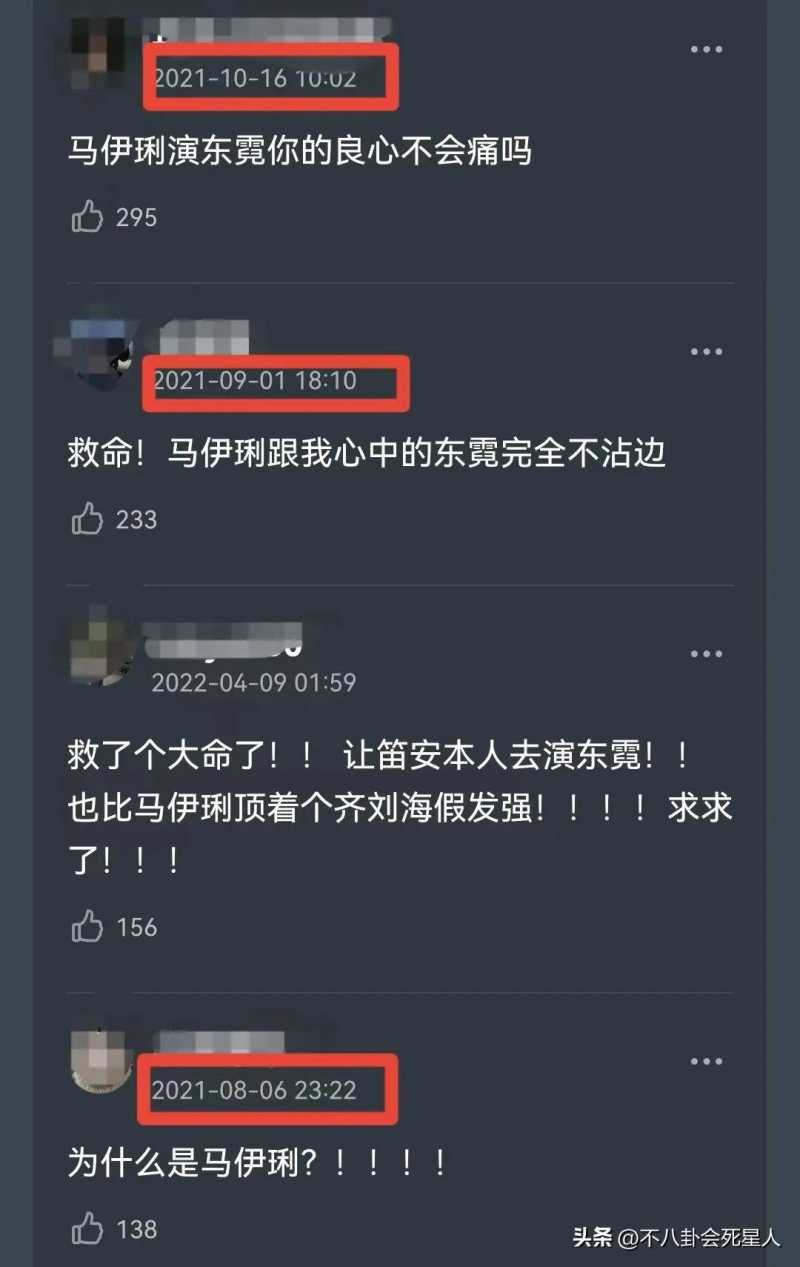Open comment text 为什么是马伊琍？！！！！

point(257,1162)
